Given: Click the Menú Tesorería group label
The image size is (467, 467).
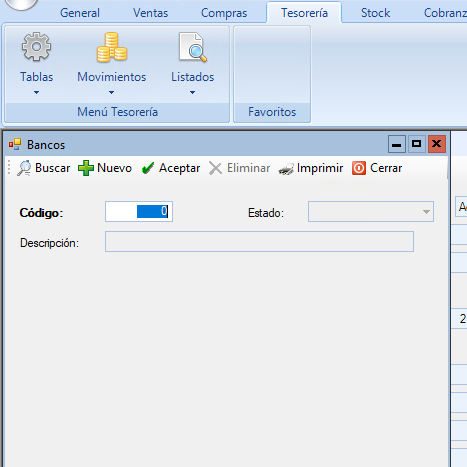Looking at the screenshot, I should pyautogui.click(x=117, y=112).
